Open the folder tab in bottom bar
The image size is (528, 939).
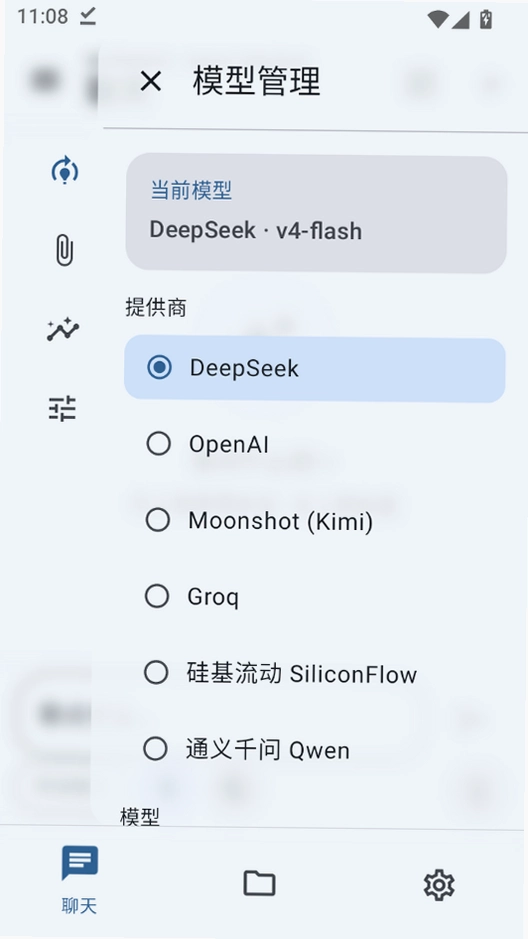259,883
